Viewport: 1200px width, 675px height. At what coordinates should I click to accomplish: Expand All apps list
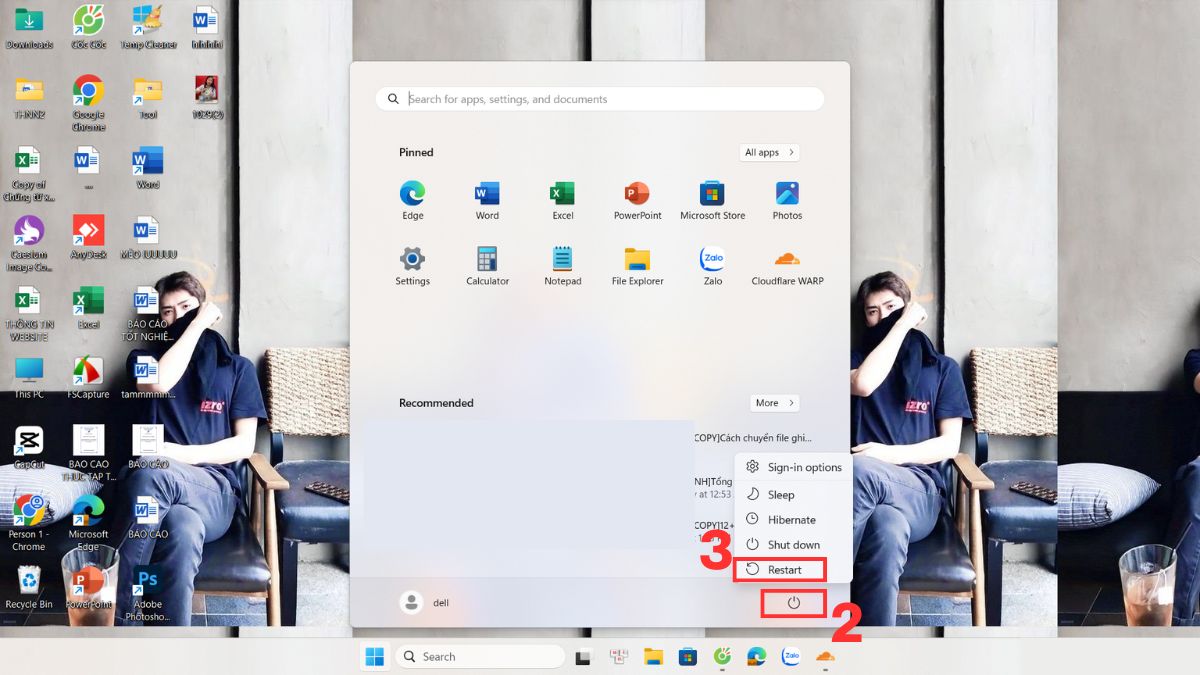[768, 152]
